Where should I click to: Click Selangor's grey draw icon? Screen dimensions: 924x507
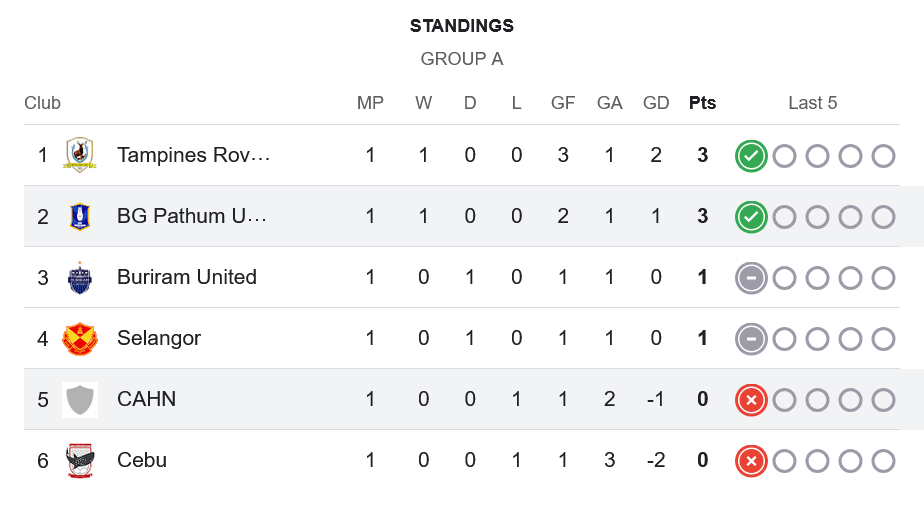[751, 338]
